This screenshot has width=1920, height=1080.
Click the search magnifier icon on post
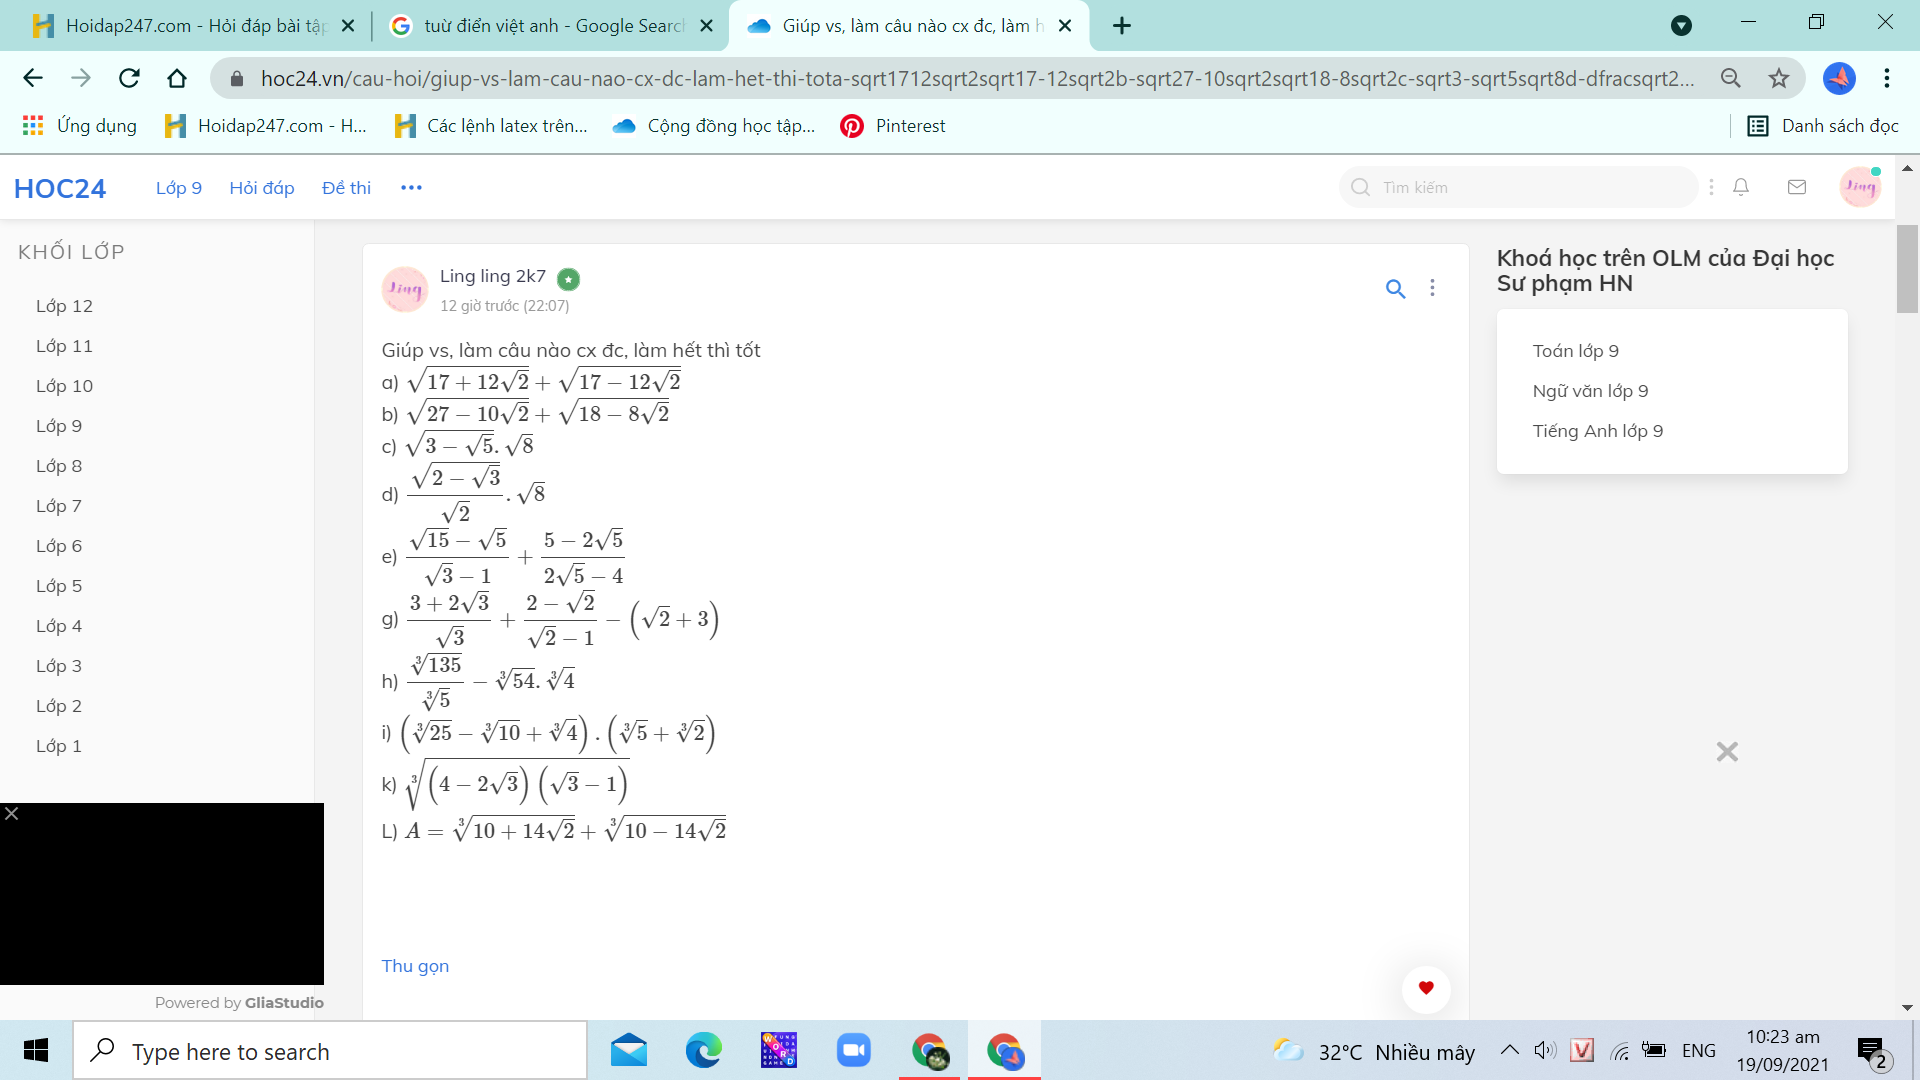point(1393,287)
